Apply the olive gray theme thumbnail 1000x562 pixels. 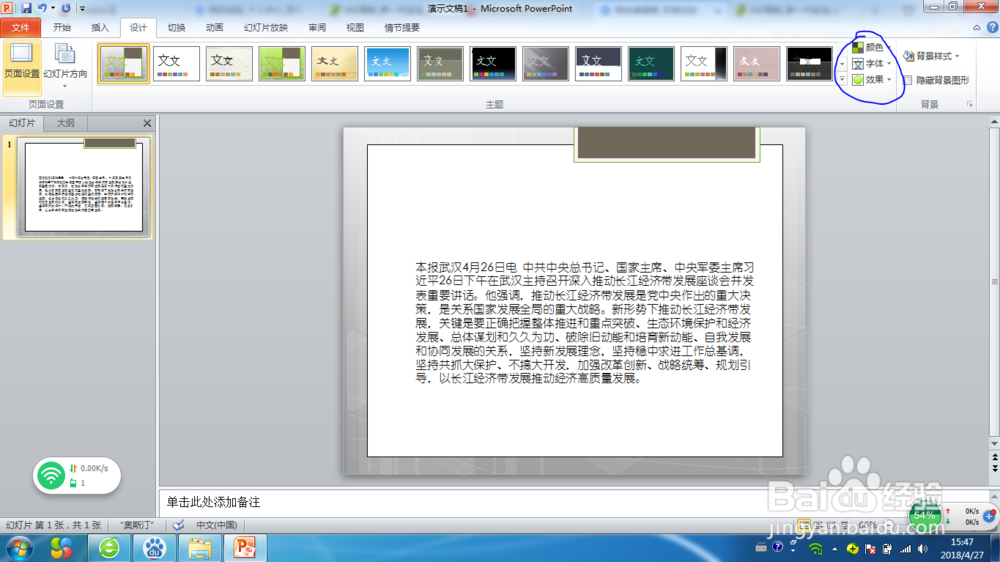pos(440,64)
